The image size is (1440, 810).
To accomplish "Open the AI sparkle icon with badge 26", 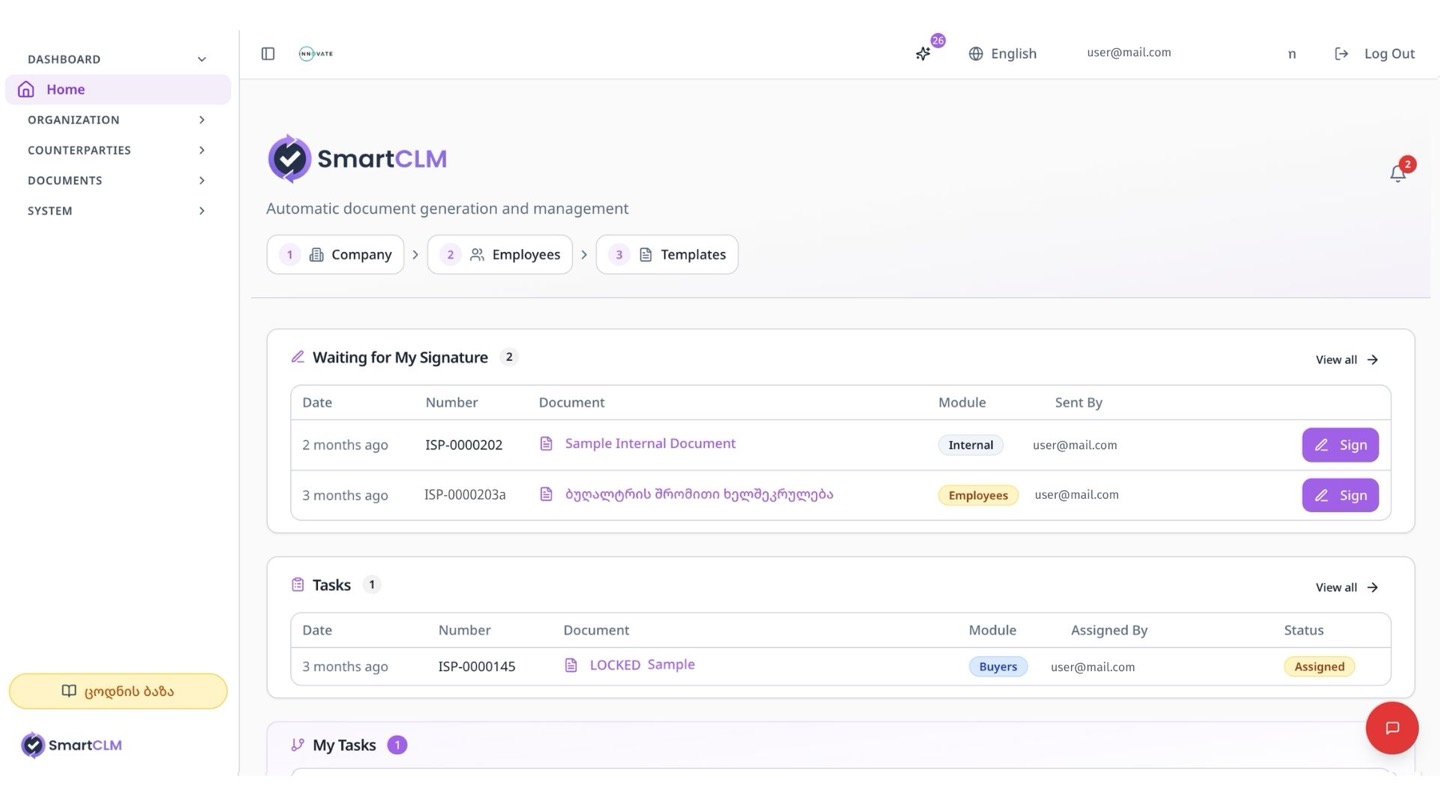I will 923,54.
